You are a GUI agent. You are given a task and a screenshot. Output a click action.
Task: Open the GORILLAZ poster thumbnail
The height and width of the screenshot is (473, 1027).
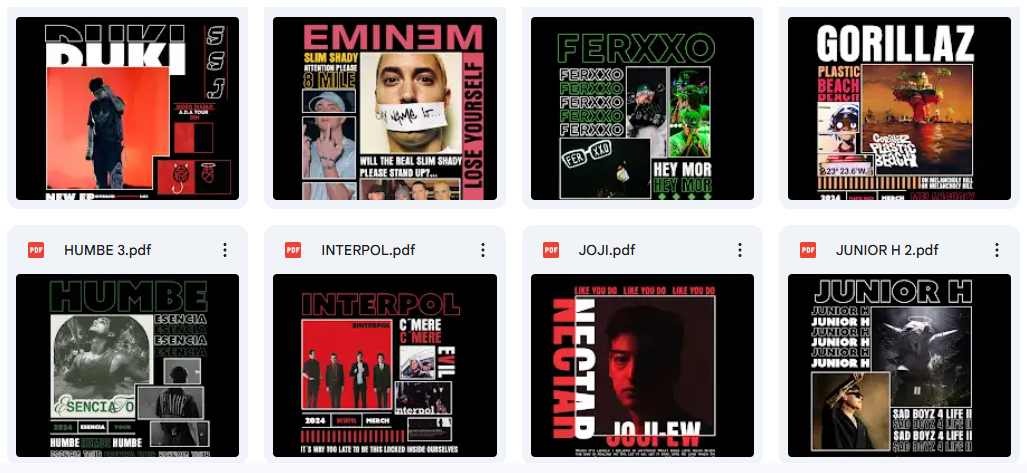[x=899, y=108]
